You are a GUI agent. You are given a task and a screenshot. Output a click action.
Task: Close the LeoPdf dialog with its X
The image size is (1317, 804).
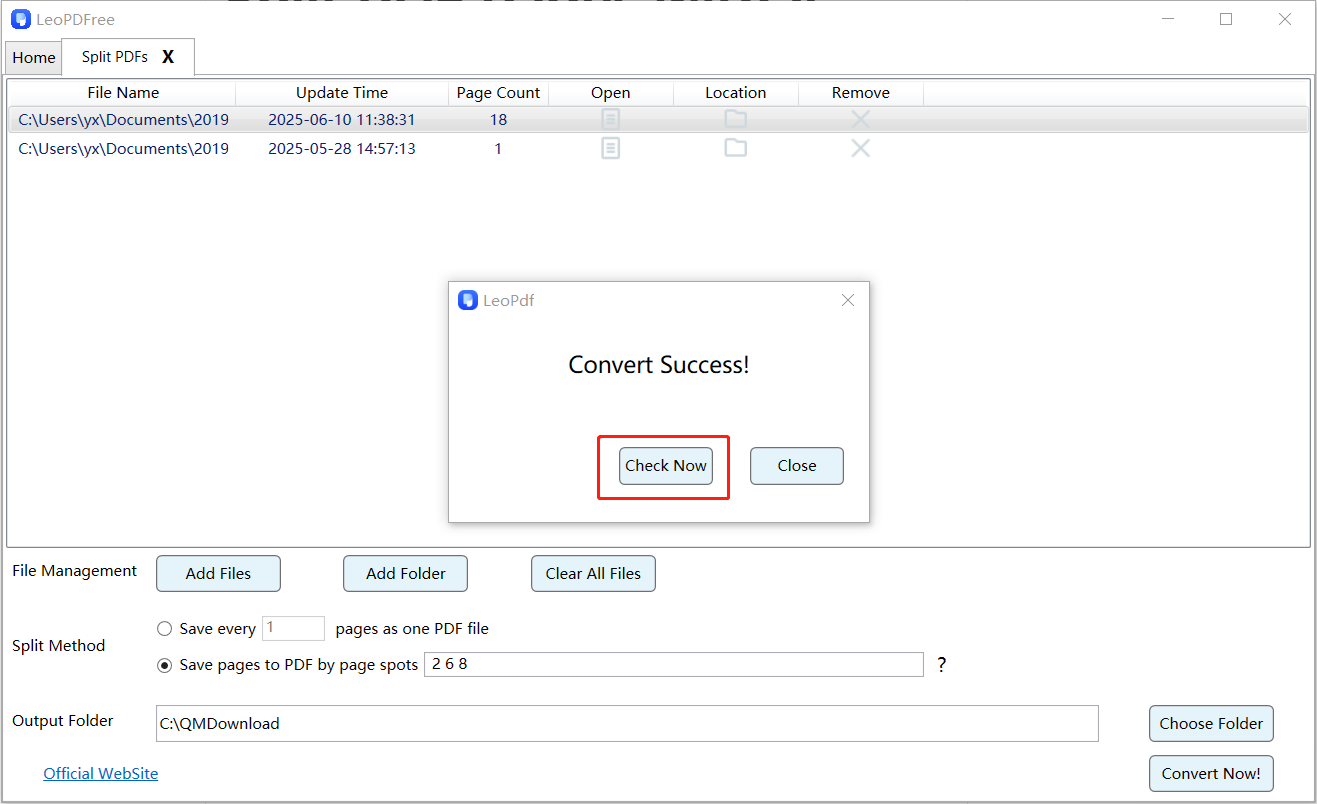[x=848, y=300]
